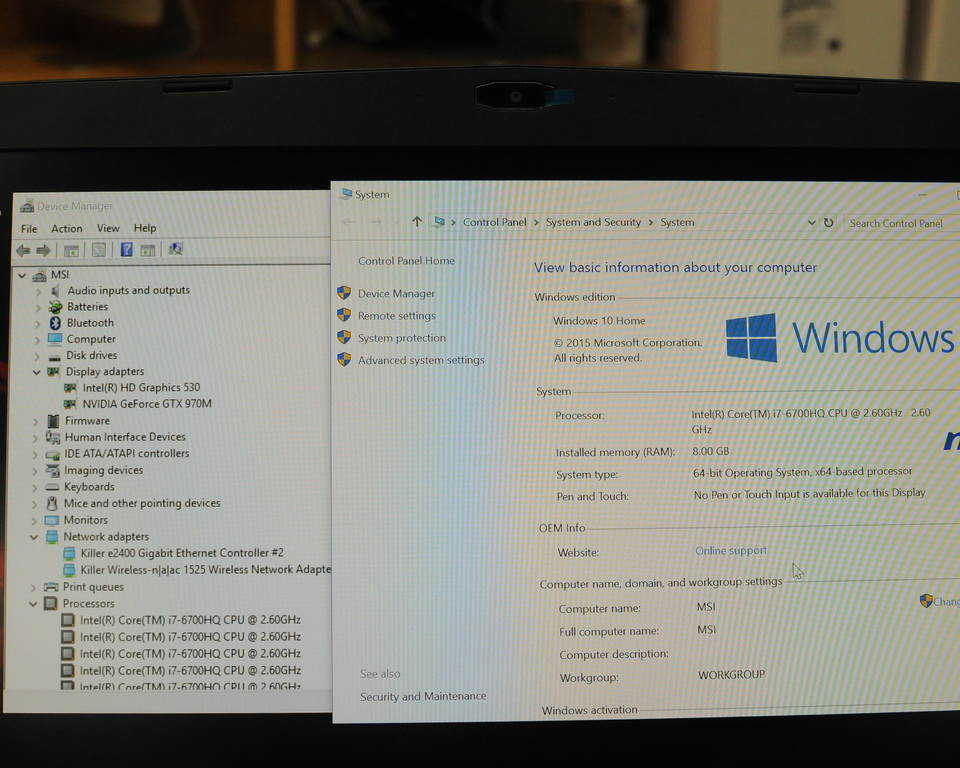Click the Firmware label in device tree
Screen dimensions: 960x768
tap(88, 421)
